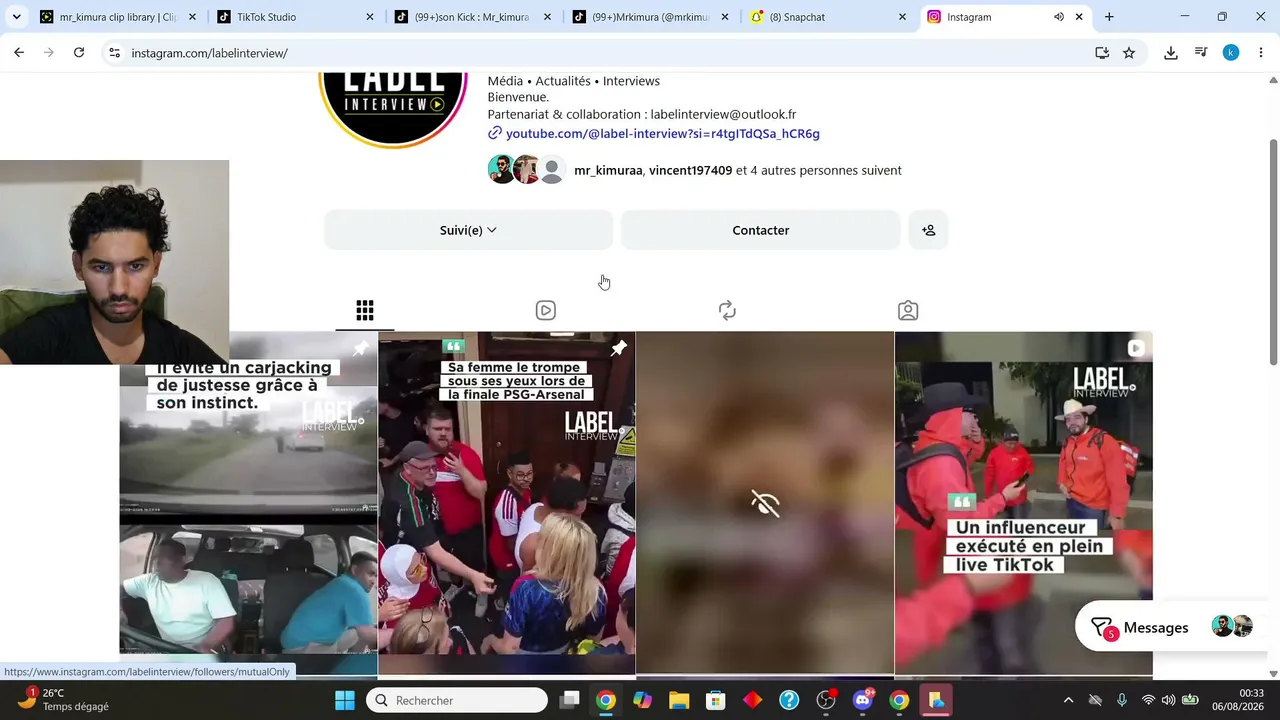Switch to the Reels tab icon
The image size is (1280, 720).
546,311
